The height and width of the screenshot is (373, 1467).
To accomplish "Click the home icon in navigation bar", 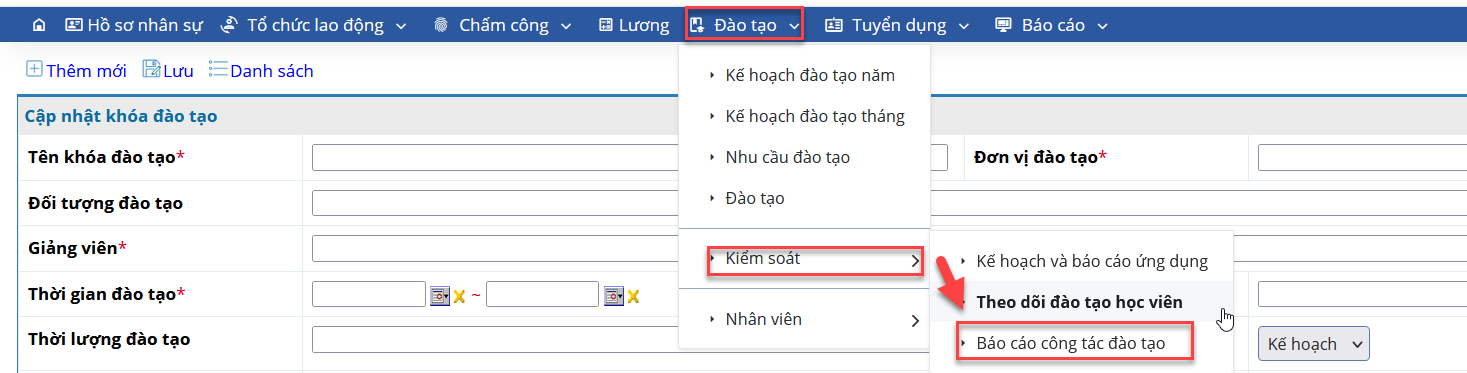I will point(39,25).
